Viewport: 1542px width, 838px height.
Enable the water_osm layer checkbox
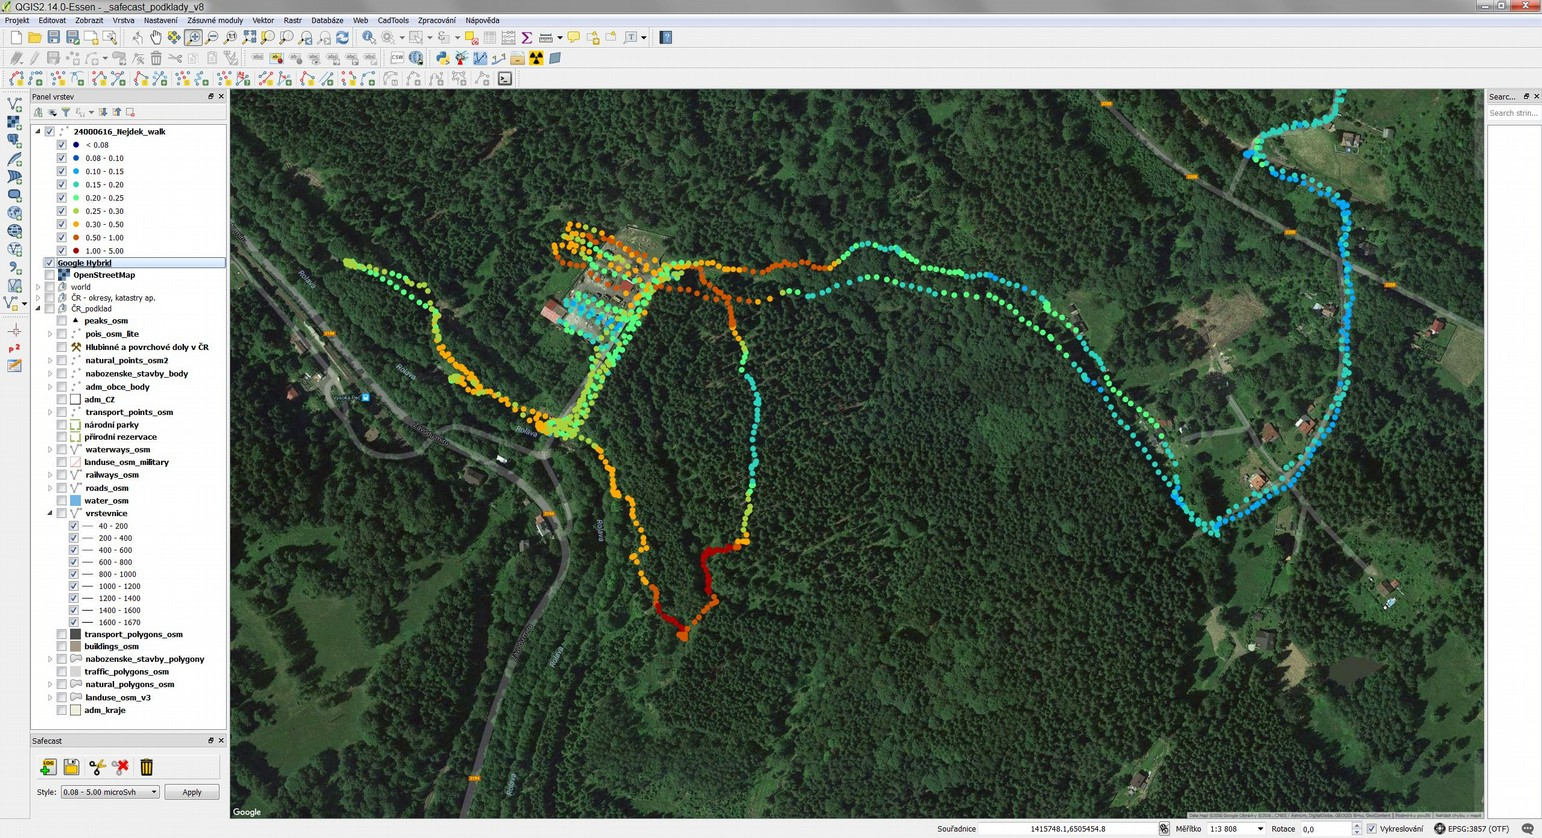62,501
